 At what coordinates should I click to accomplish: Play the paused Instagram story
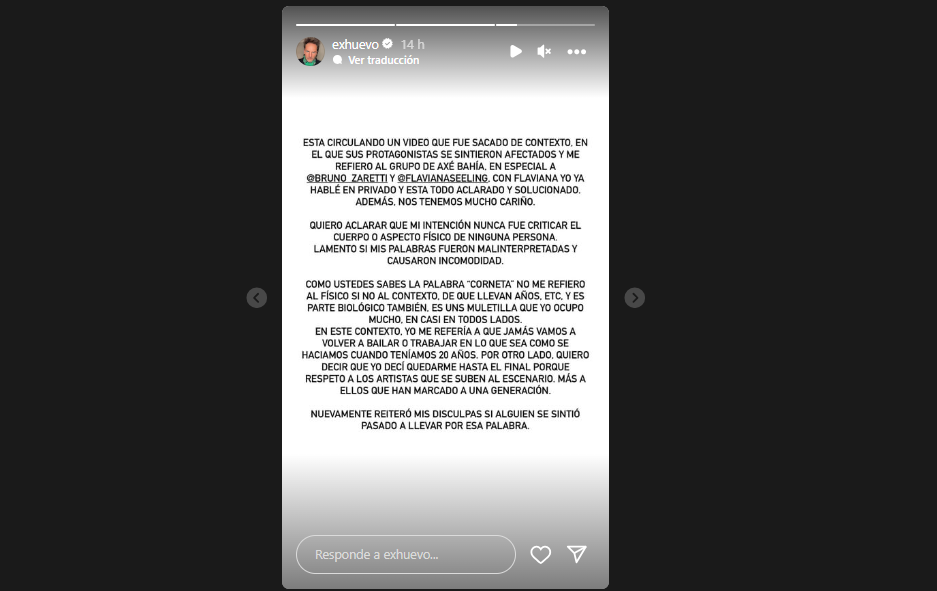[516, 51]
